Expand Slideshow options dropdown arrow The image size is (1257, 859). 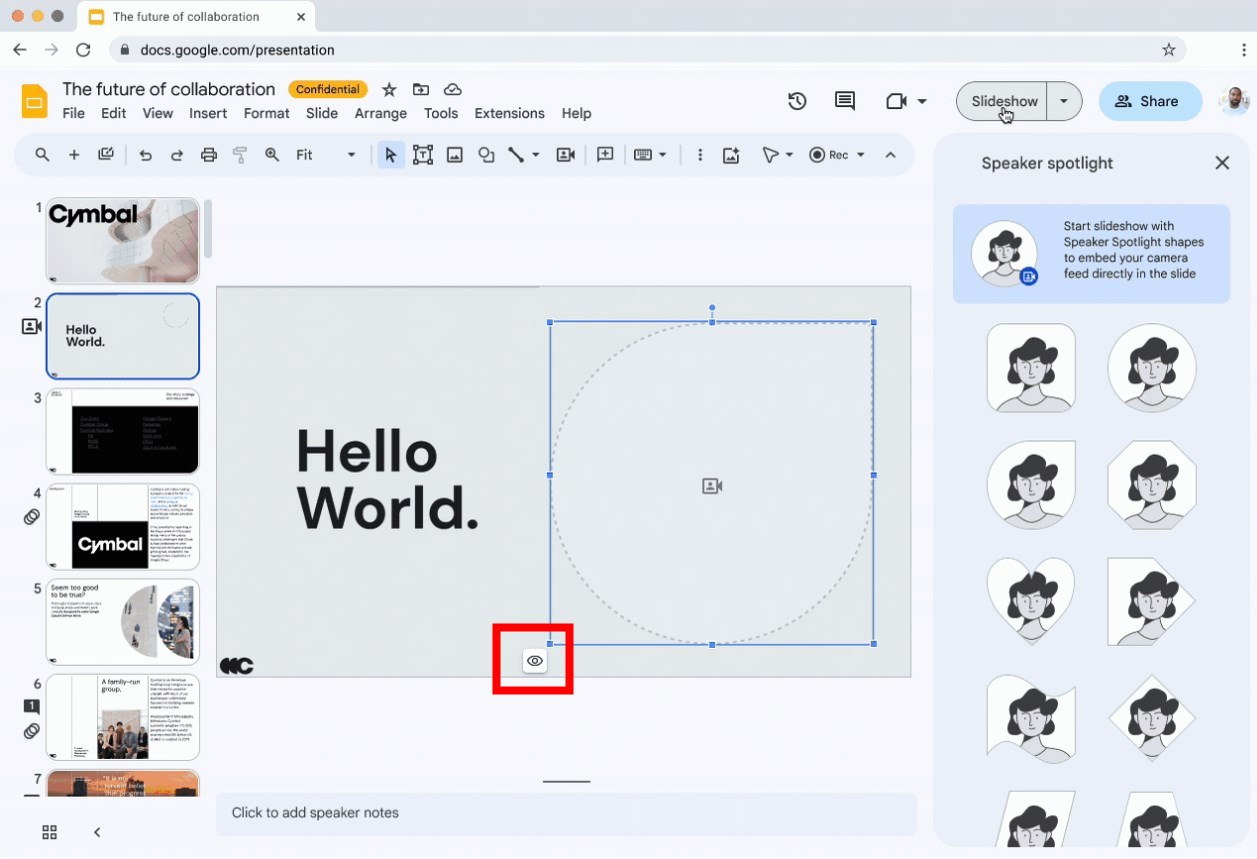pyautogui.click(x=1064, y=101)
